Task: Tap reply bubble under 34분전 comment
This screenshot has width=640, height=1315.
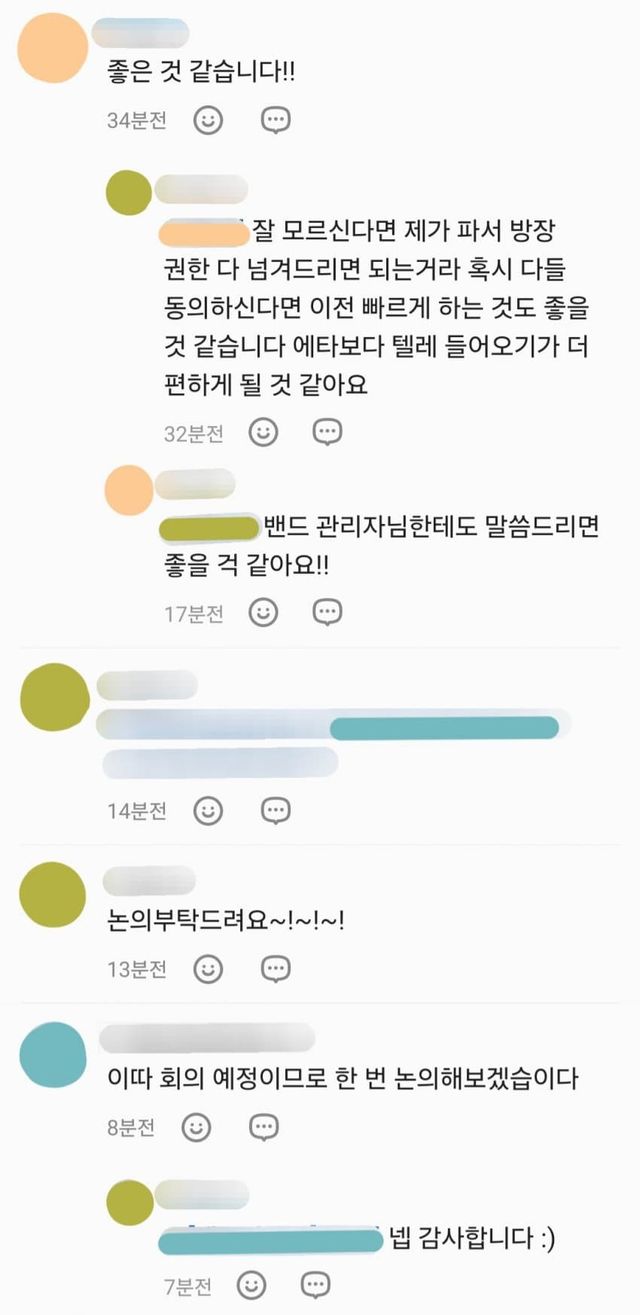Action: click(x=276, y=121)
